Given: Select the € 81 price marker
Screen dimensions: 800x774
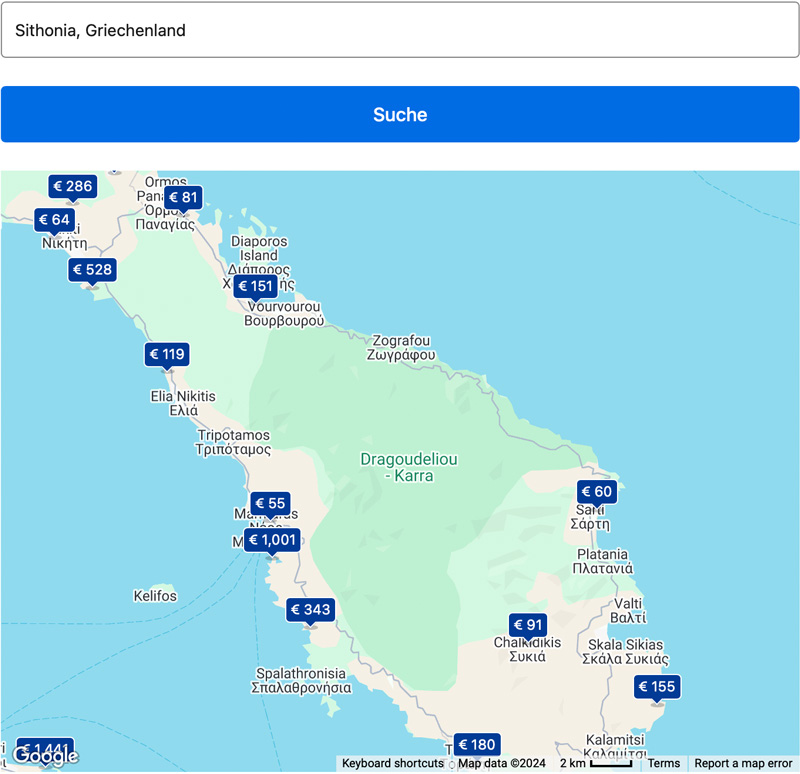Looking at the screenshot, I should tap(183, 197).
